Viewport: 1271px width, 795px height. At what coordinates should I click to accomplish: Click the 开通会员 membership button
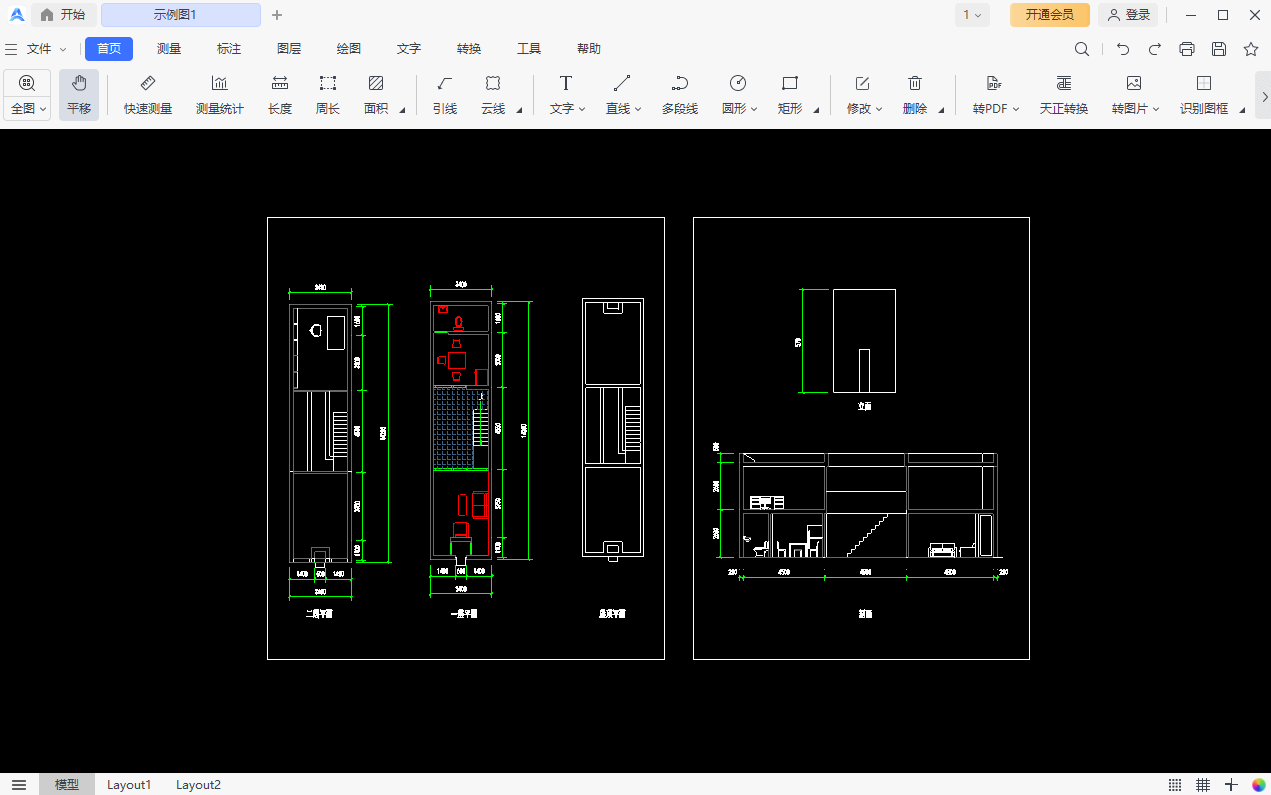coord(1049,15)
